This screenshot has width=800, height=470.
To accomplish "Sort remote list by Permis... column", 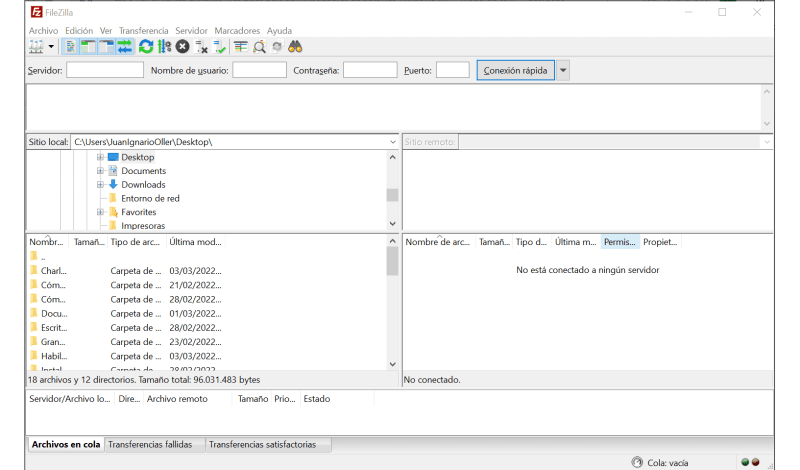I will coord(620,242).
